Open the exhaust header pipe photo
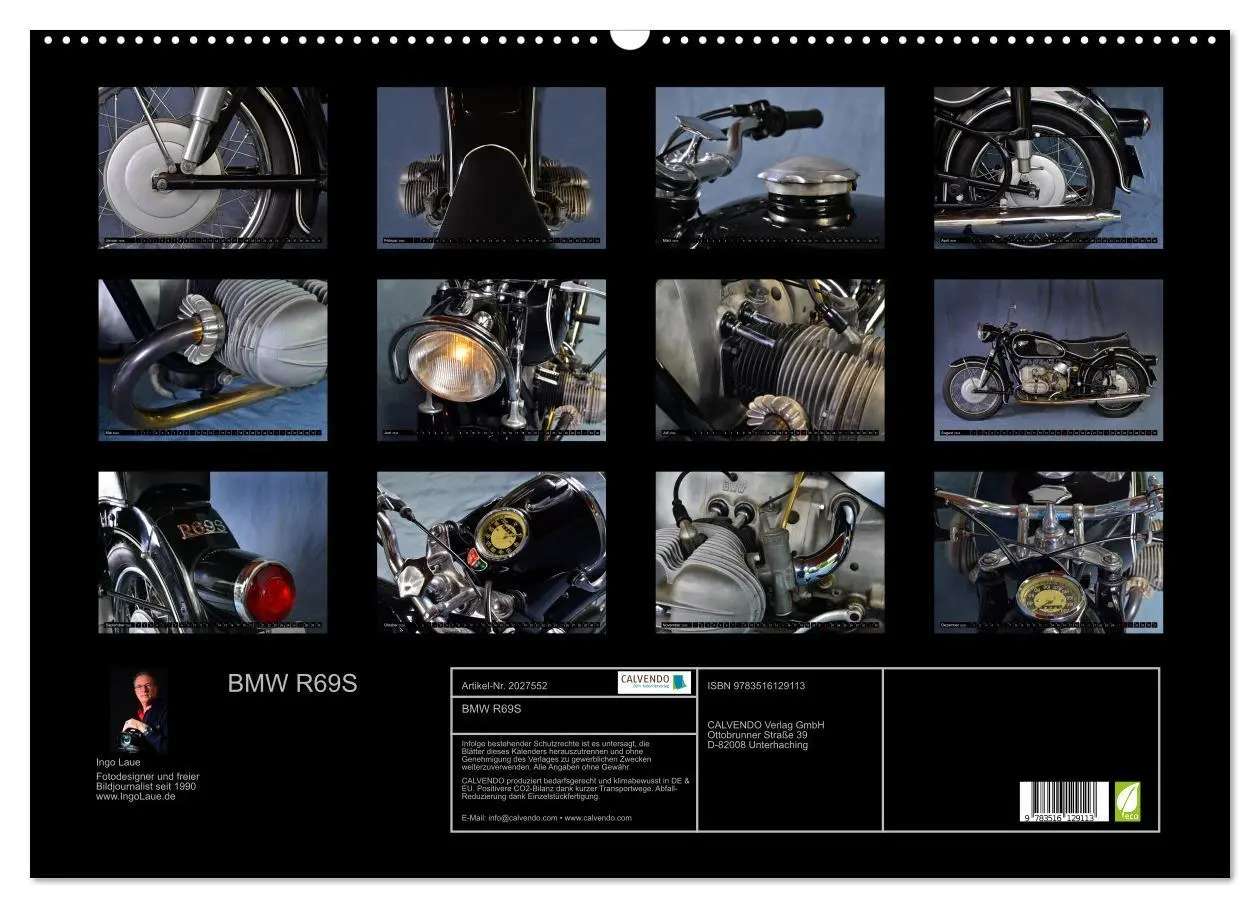The width and height of the screenshot is (1260, 908). pyautogui.click(x=212, y=360)
